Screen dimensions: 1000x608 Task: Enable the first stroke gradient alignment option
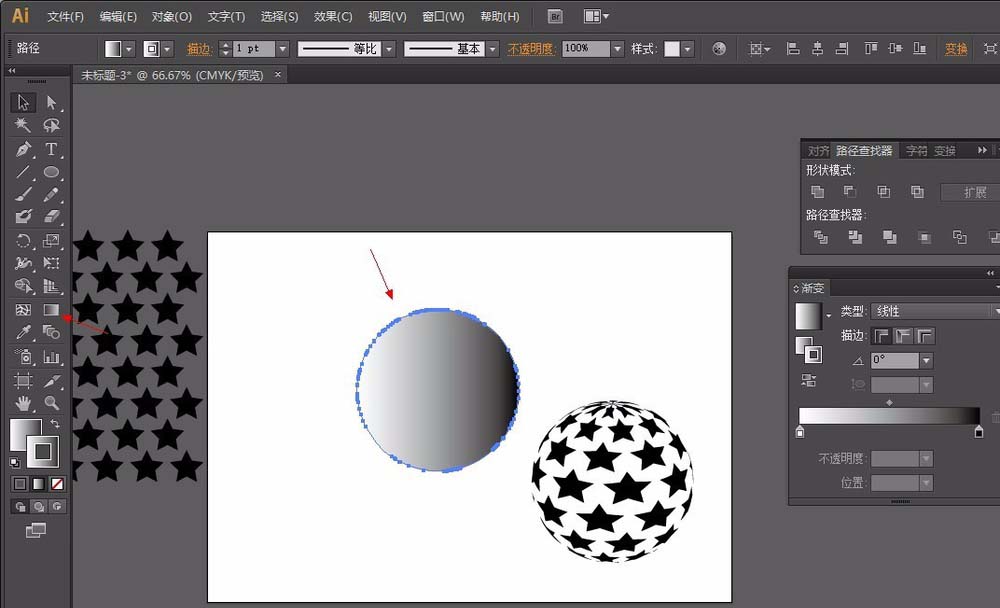881,335
